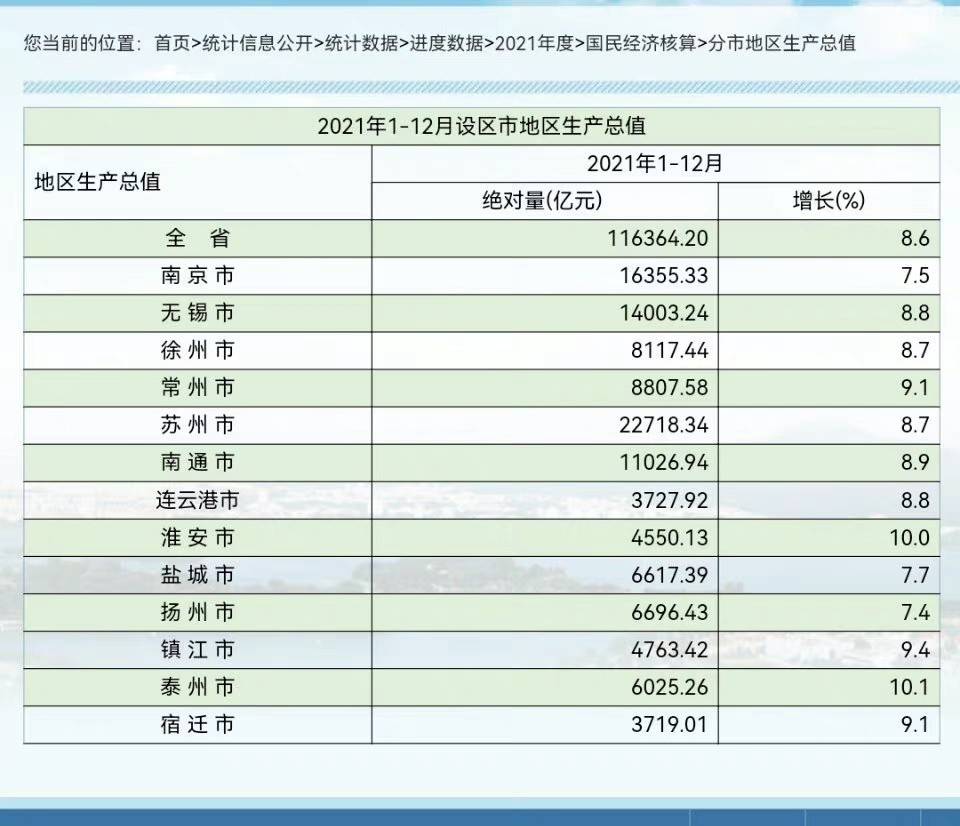Viewport: 960px width, 826px height.
Task: Go to 统计信息公开 in breadcrumb
Action: coord(257,43)
